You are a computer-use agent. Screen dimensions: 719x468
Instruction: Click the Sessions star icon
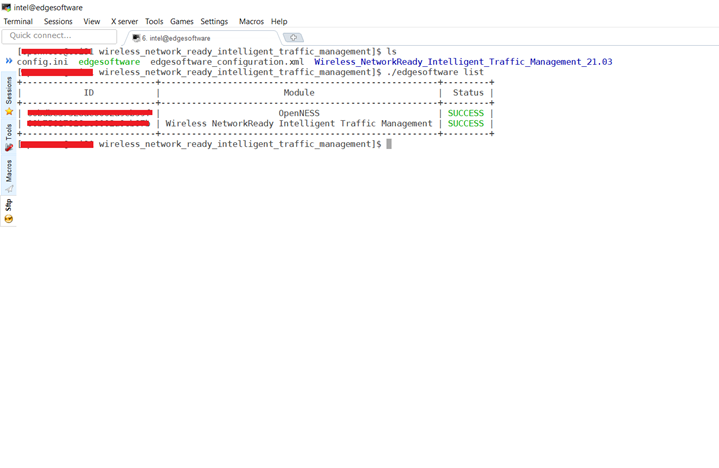coord(9,111)
